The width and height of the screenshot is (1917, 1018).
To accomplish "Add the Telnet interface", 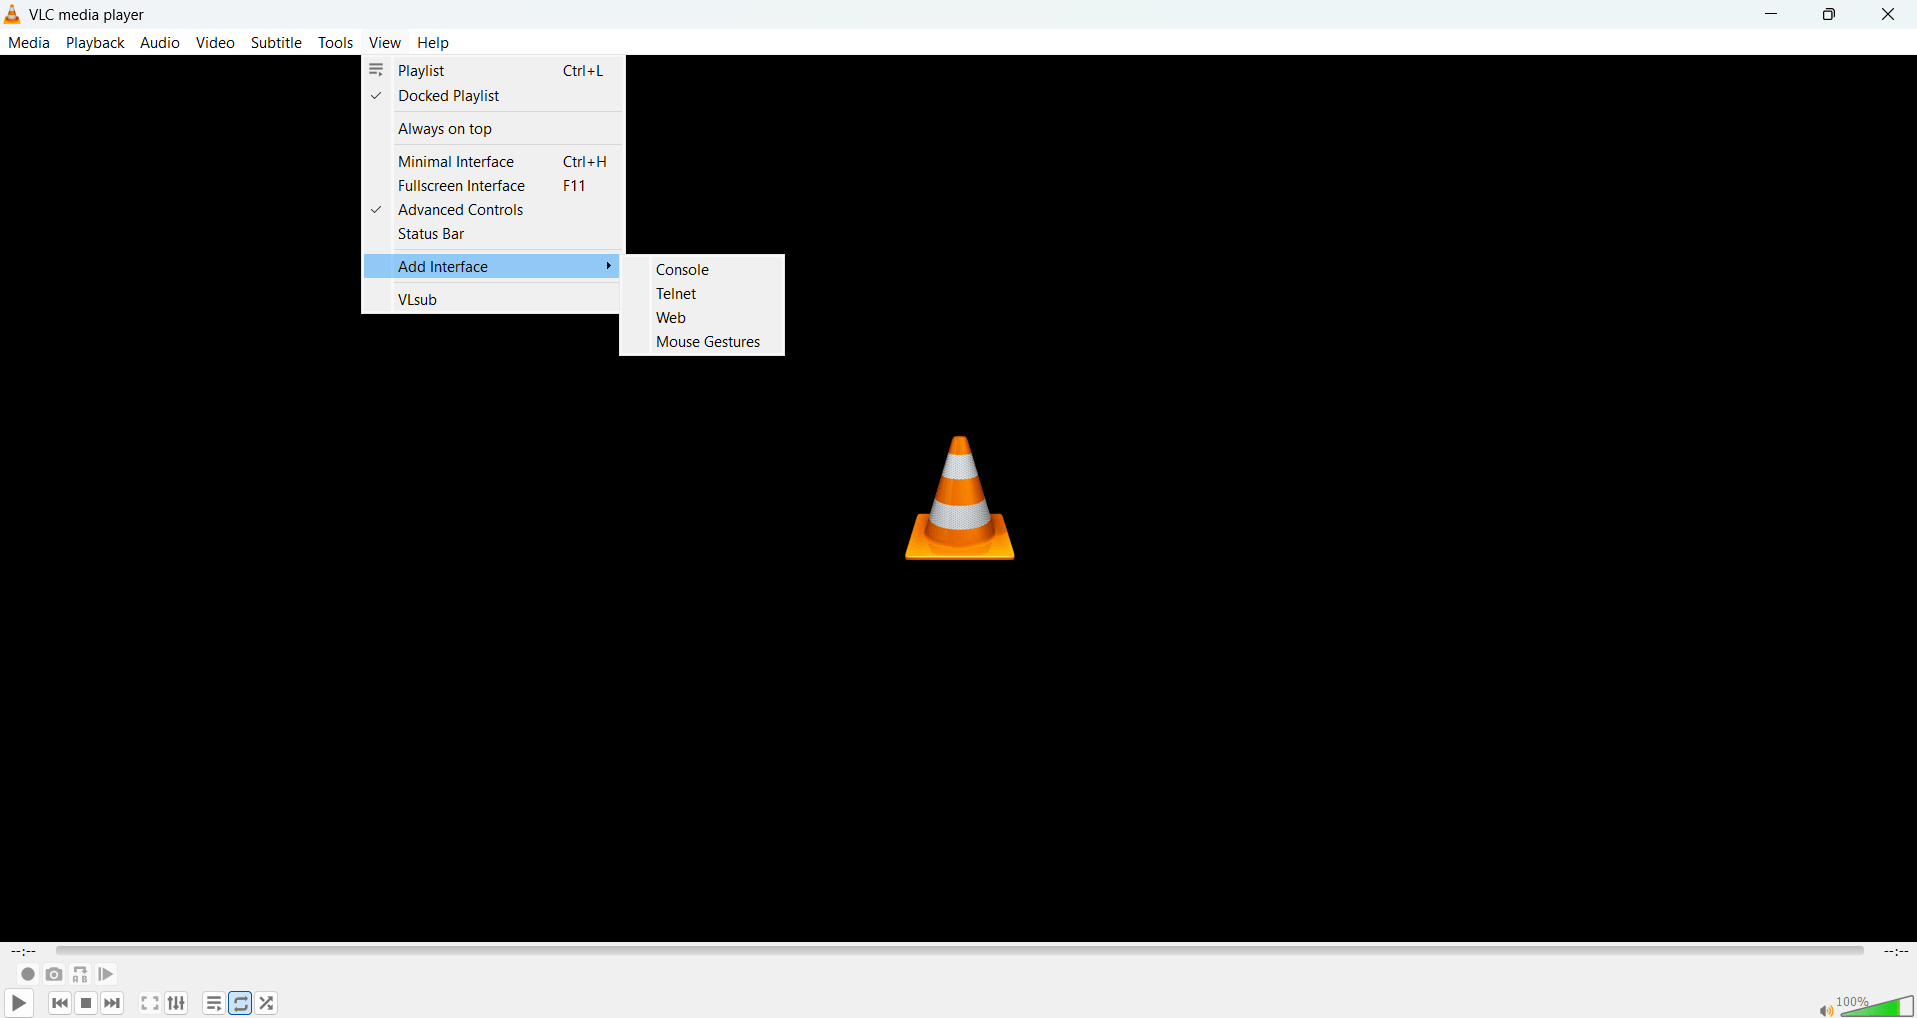I will pos(702,294).
